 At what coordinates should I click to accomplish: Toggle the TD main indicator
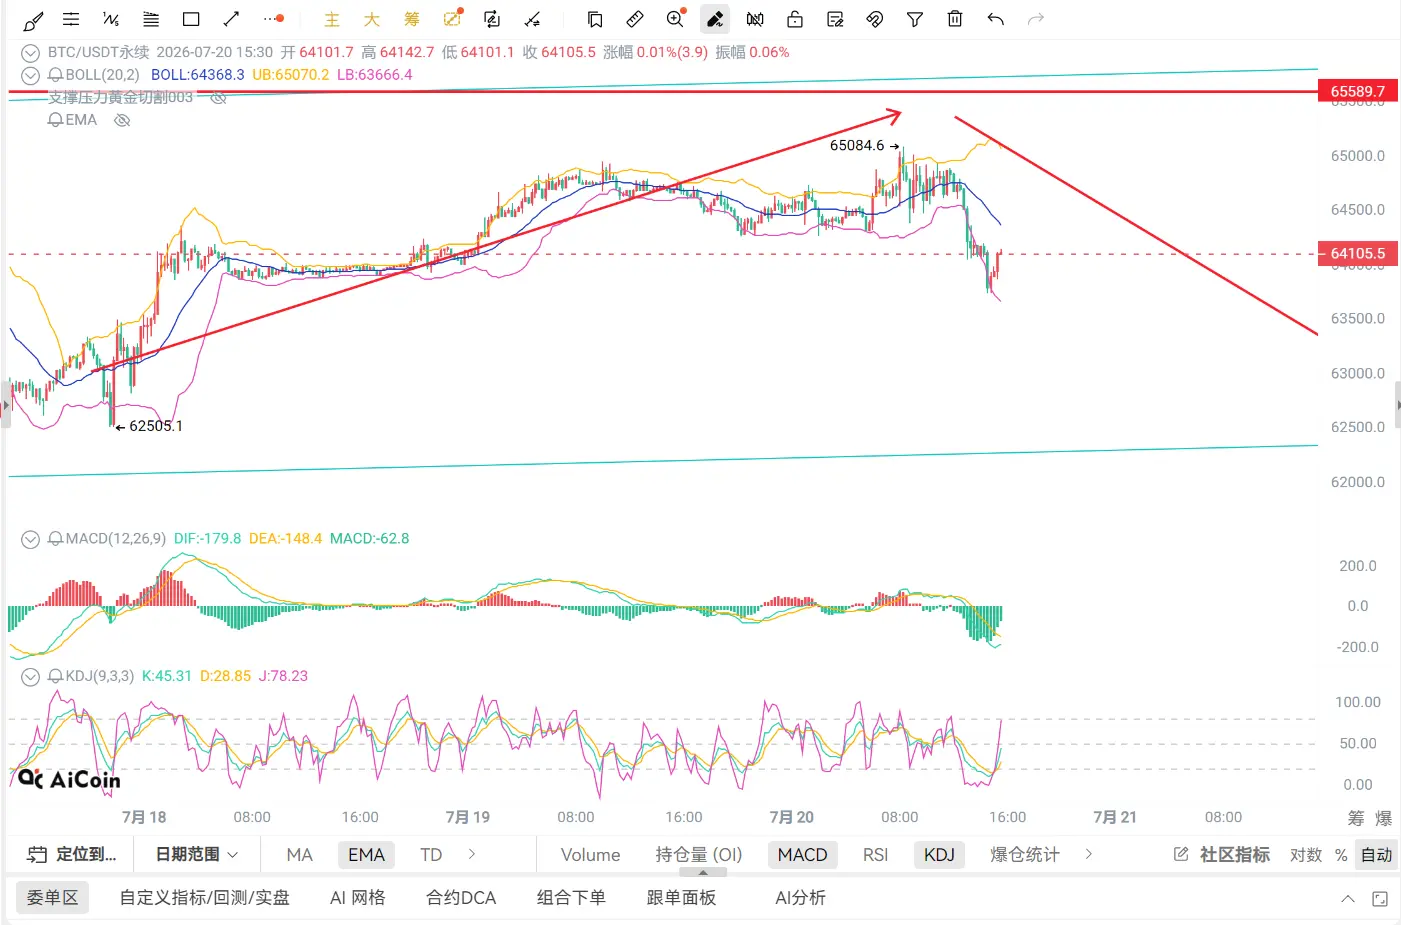(431, 855)
